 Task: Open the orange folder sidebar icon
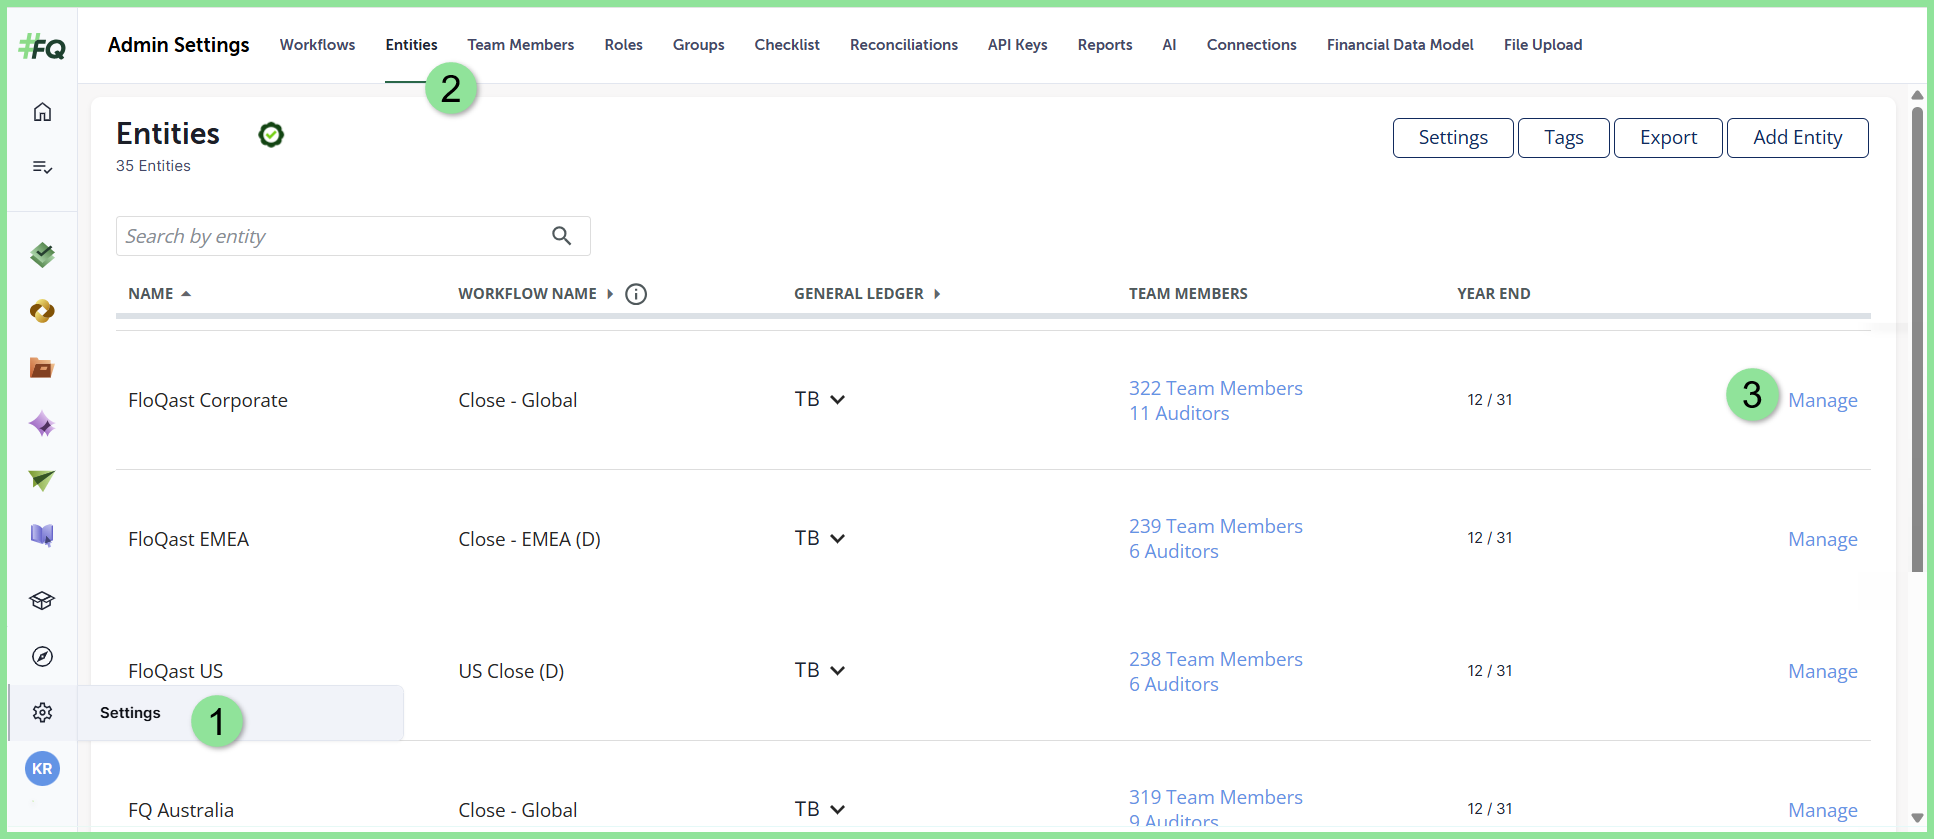(42, 368)
